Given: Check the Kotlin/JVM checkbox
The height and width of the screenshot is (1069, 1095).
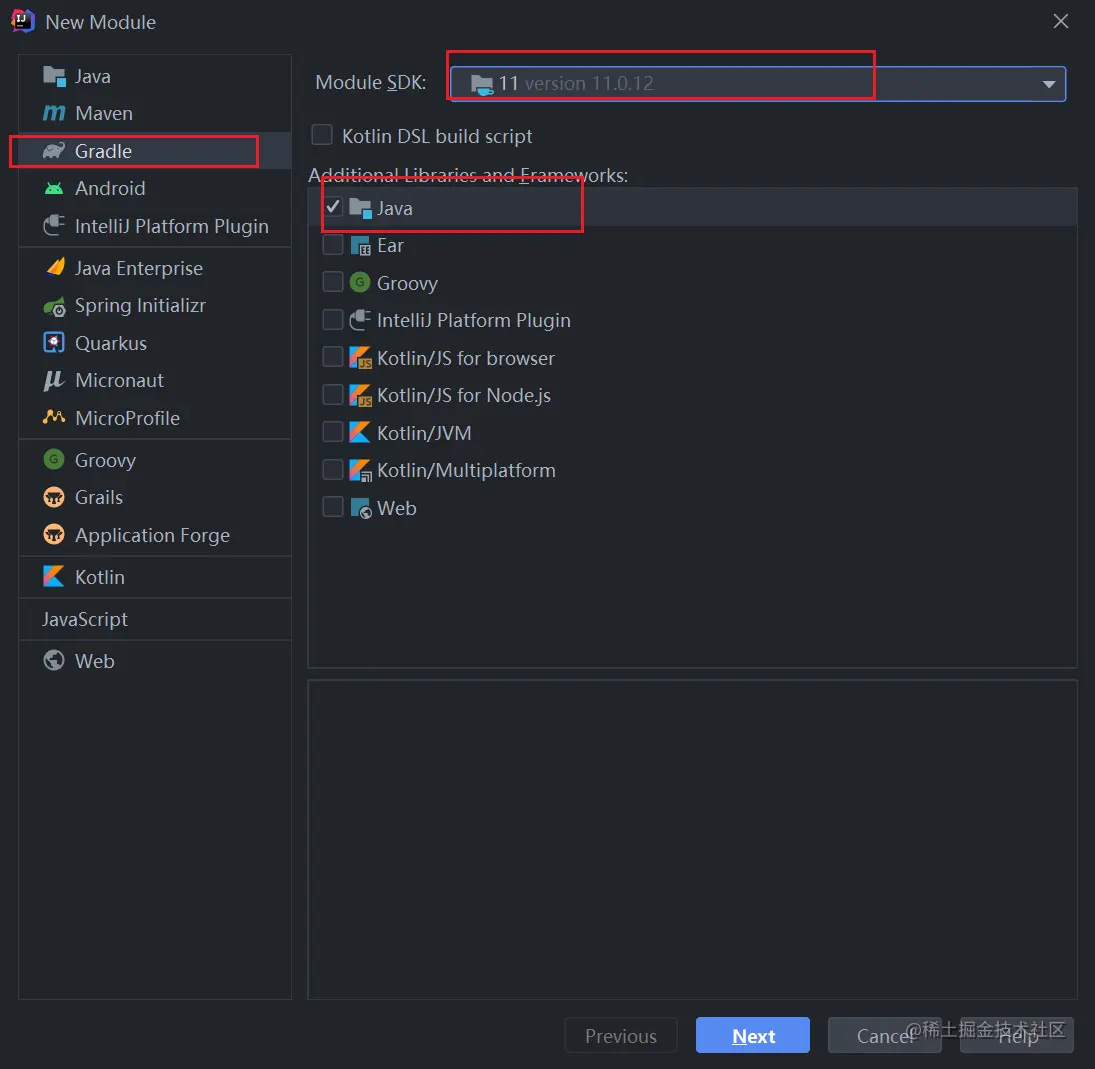Looking at the screenshot, I should (333, 432).
